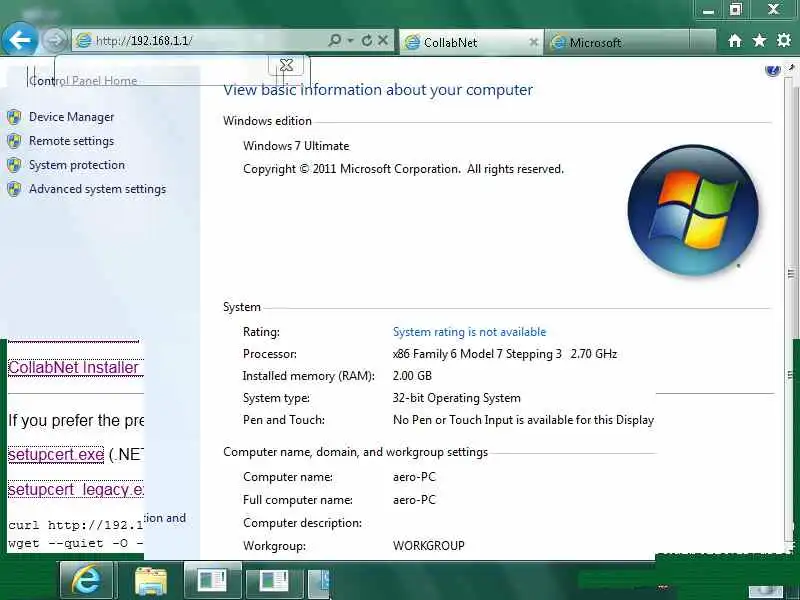This screenshot has width=800, height=600.
Task: Stop loading with the X next to refresh
Action: pyautogui.click(x=383, y=40)
